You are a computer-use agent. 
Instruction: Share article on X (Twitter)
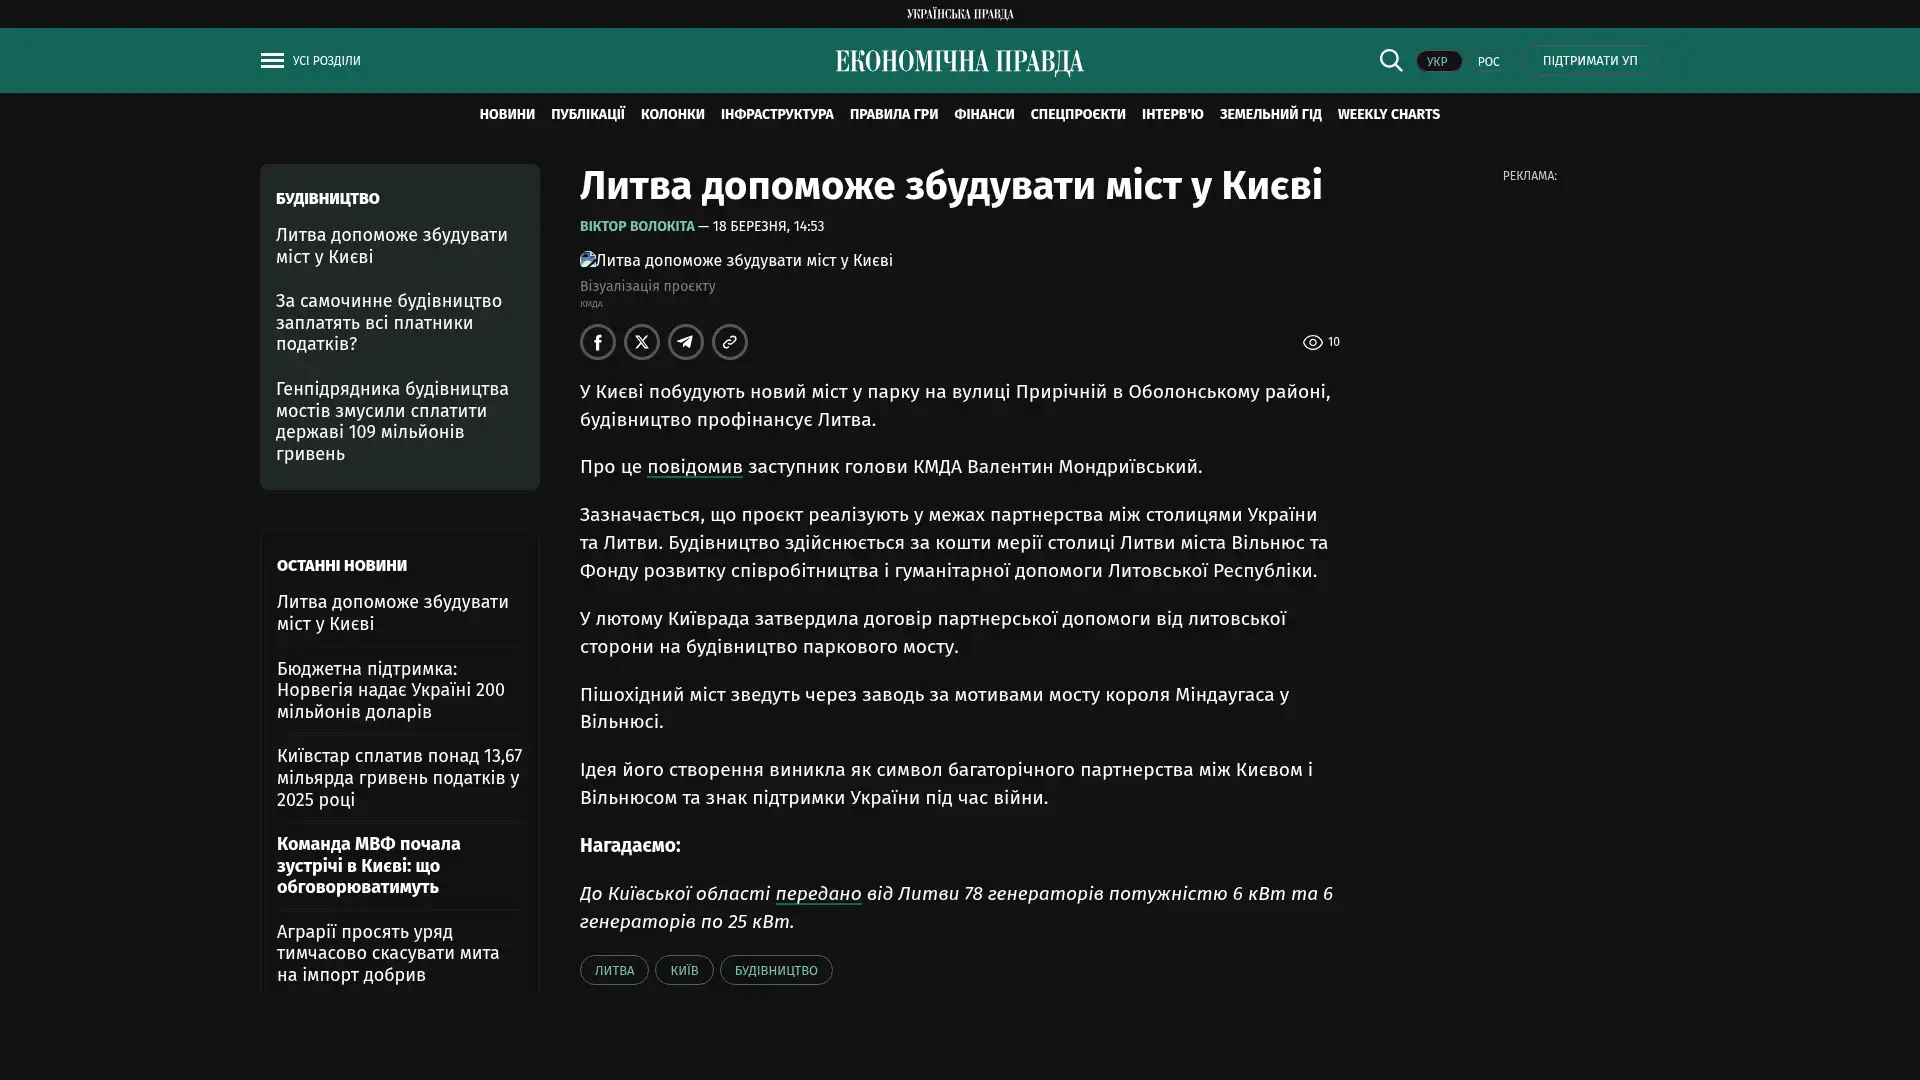point(641,342)
